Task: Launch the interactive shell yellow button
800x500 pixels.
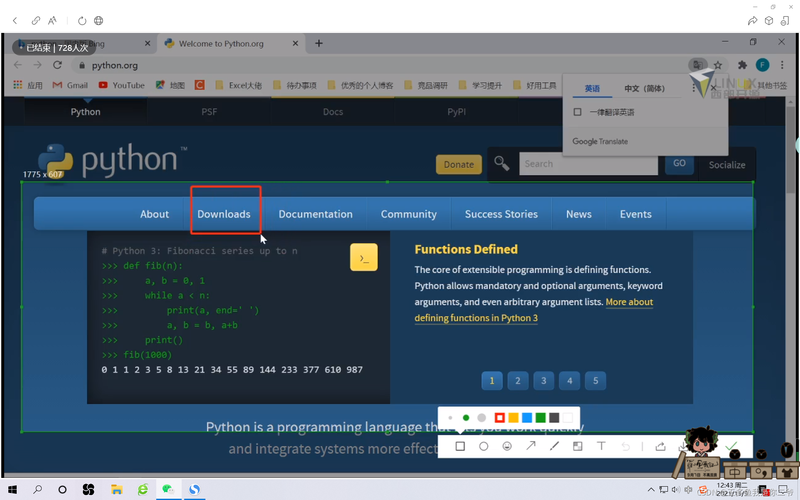Action: (x=364, y=257)
